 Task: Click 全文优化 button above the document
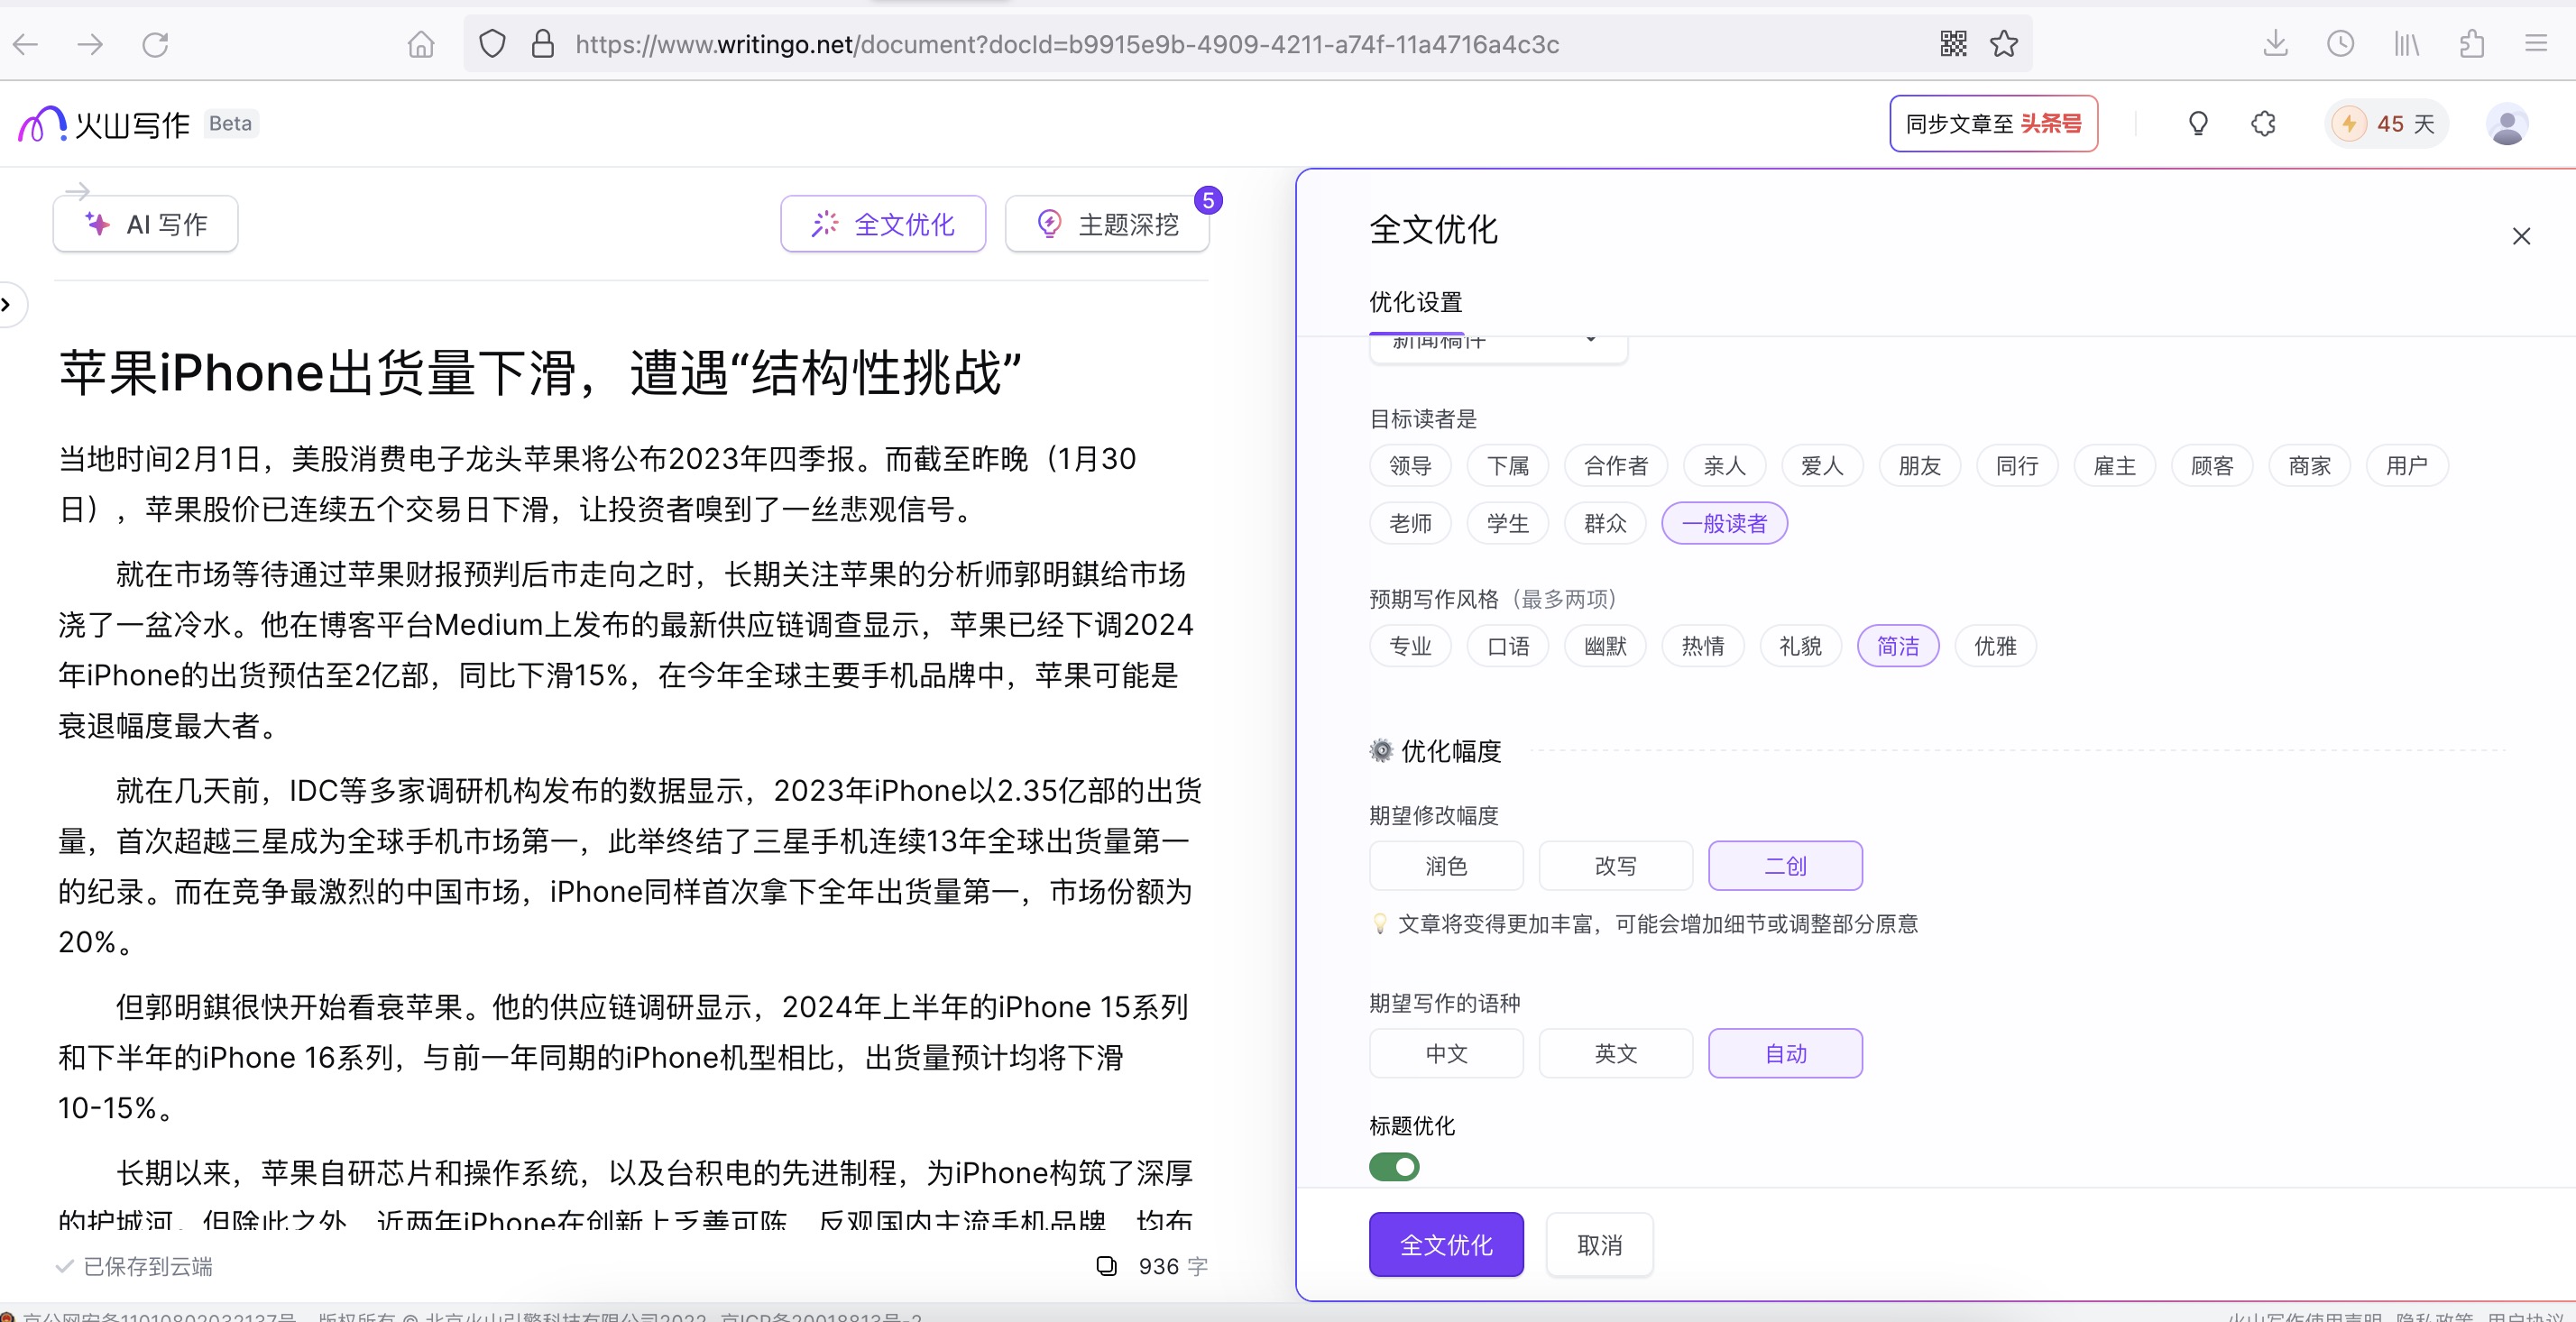tap(883, 223)
